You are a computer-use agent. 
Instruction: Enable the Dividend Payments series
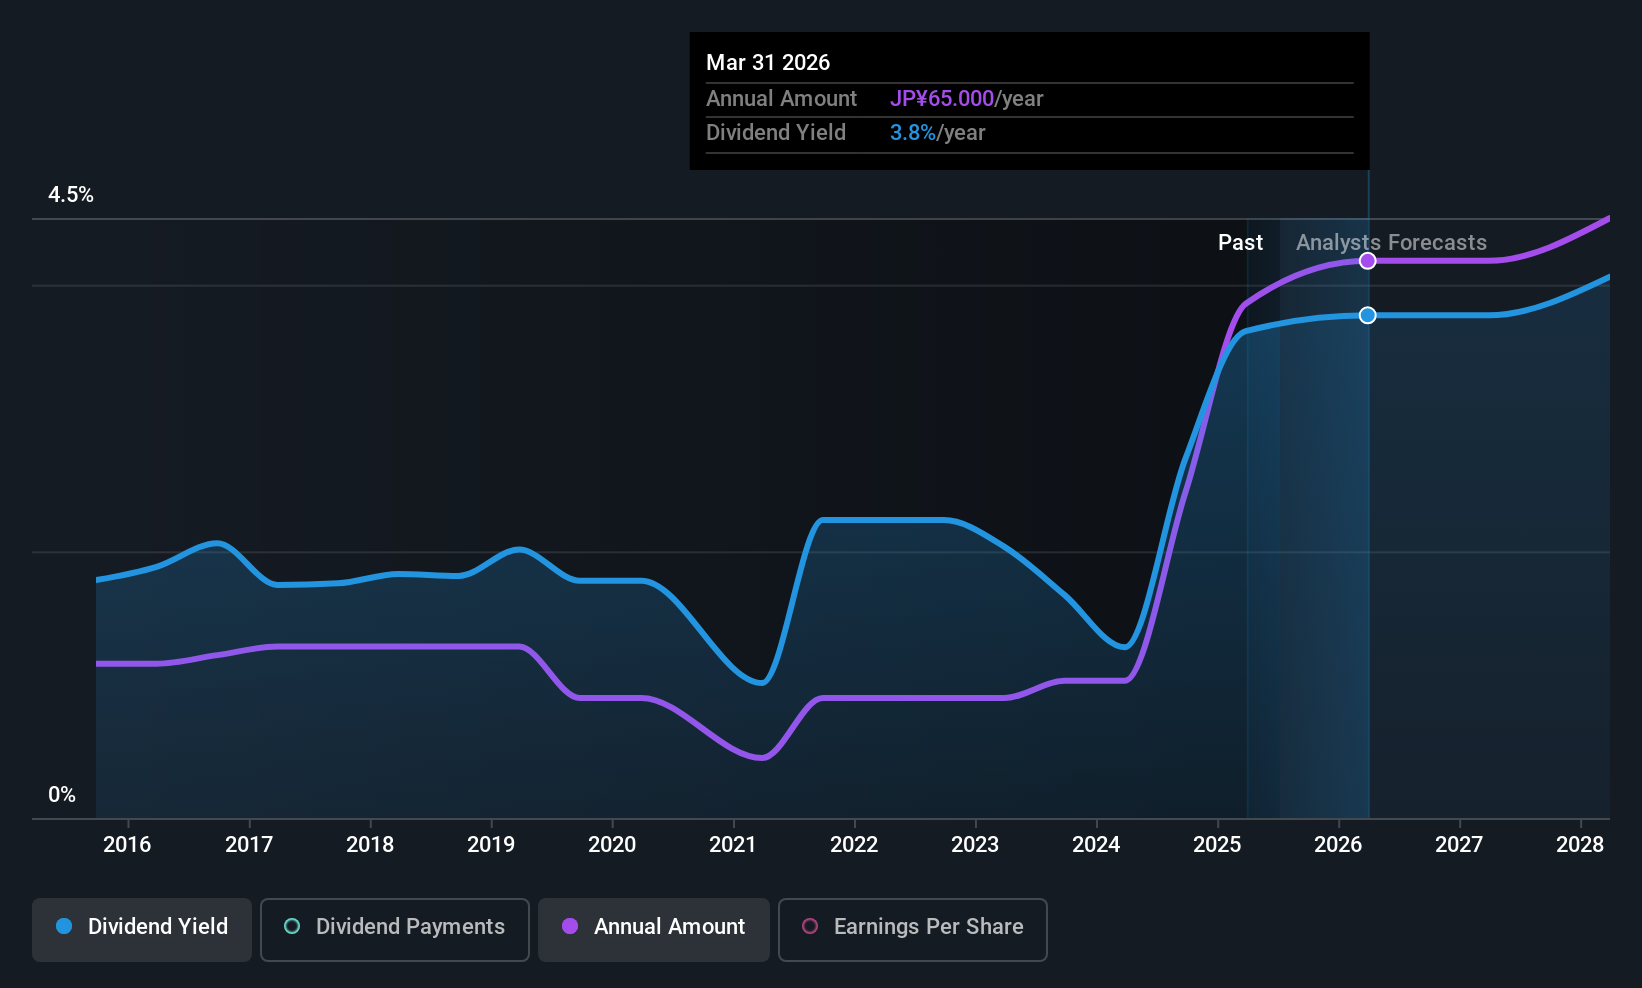click(x=395, y=930)
